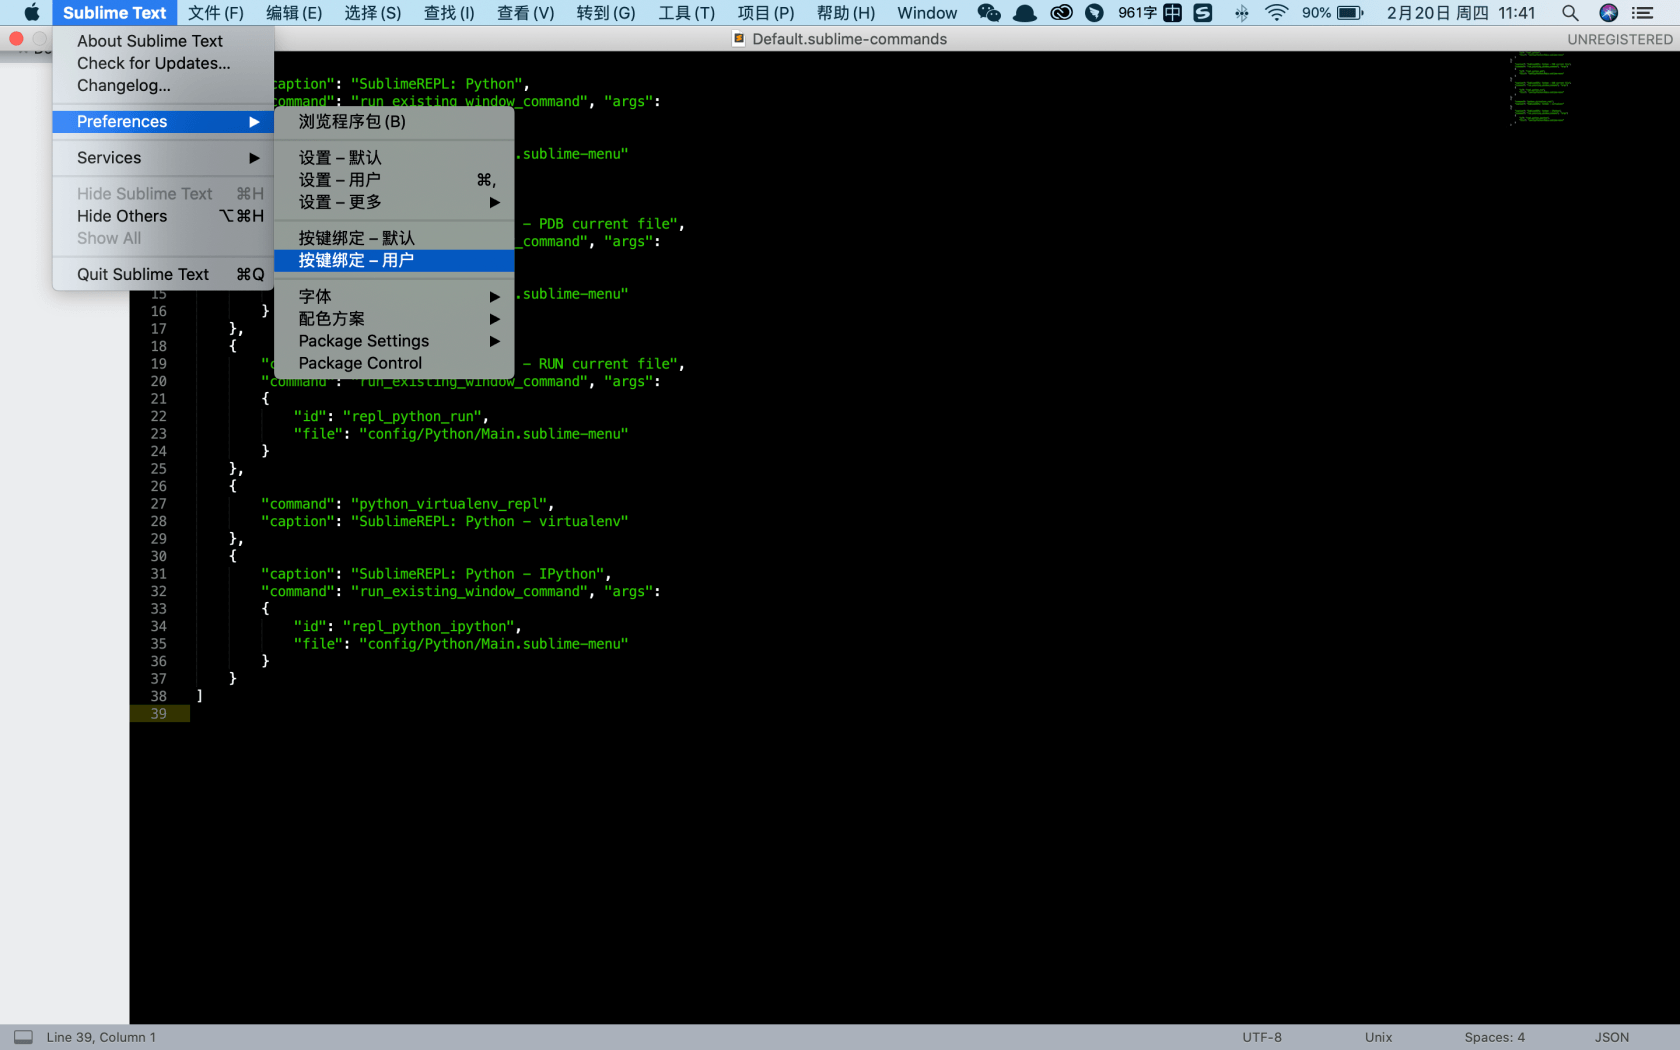
Task: Select 浏览程序包 (B)
Action: [394, 122]
